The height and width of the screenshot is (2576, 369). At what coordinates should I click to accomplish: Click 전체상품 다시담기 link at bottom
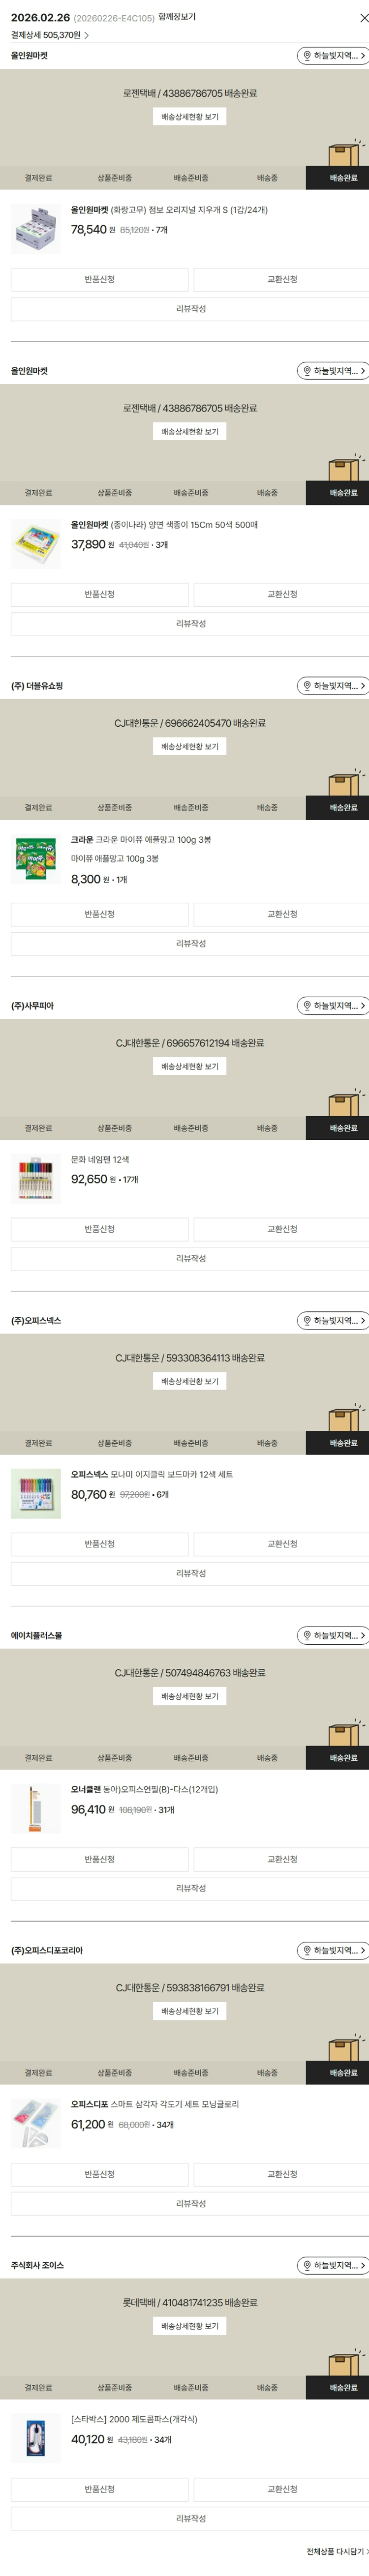(x=335, y=2551)
